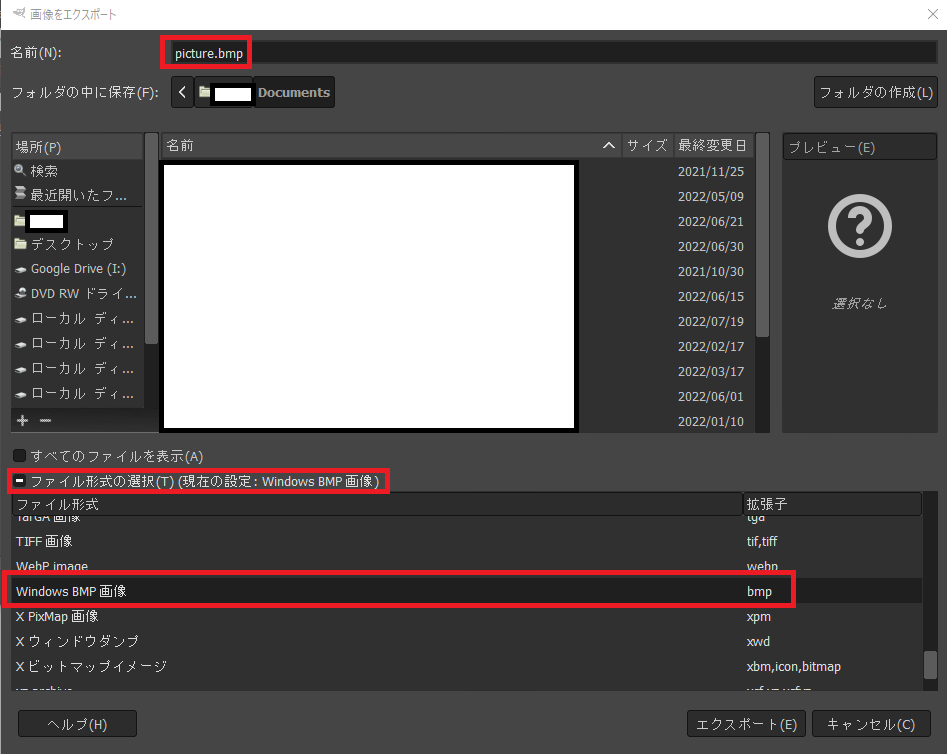Click the question mark preview placeholder

[x=858, y=226]
